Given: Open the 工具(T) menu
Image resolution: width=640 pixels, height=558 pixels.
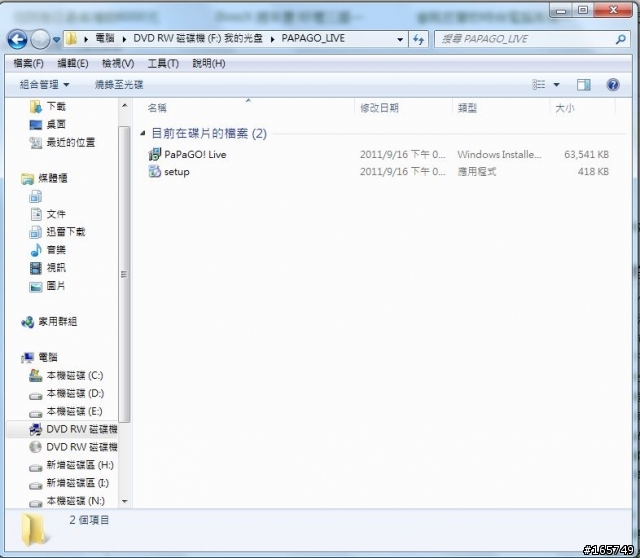Looking at the screenshot, I should (163, 63).
